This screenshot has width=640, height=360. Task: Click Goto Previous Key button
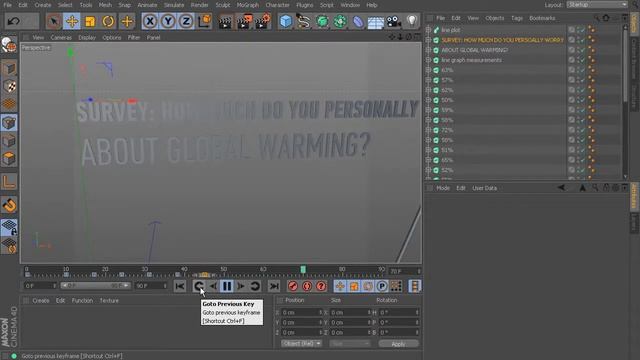pyautogui.click(x=199, y=286)
